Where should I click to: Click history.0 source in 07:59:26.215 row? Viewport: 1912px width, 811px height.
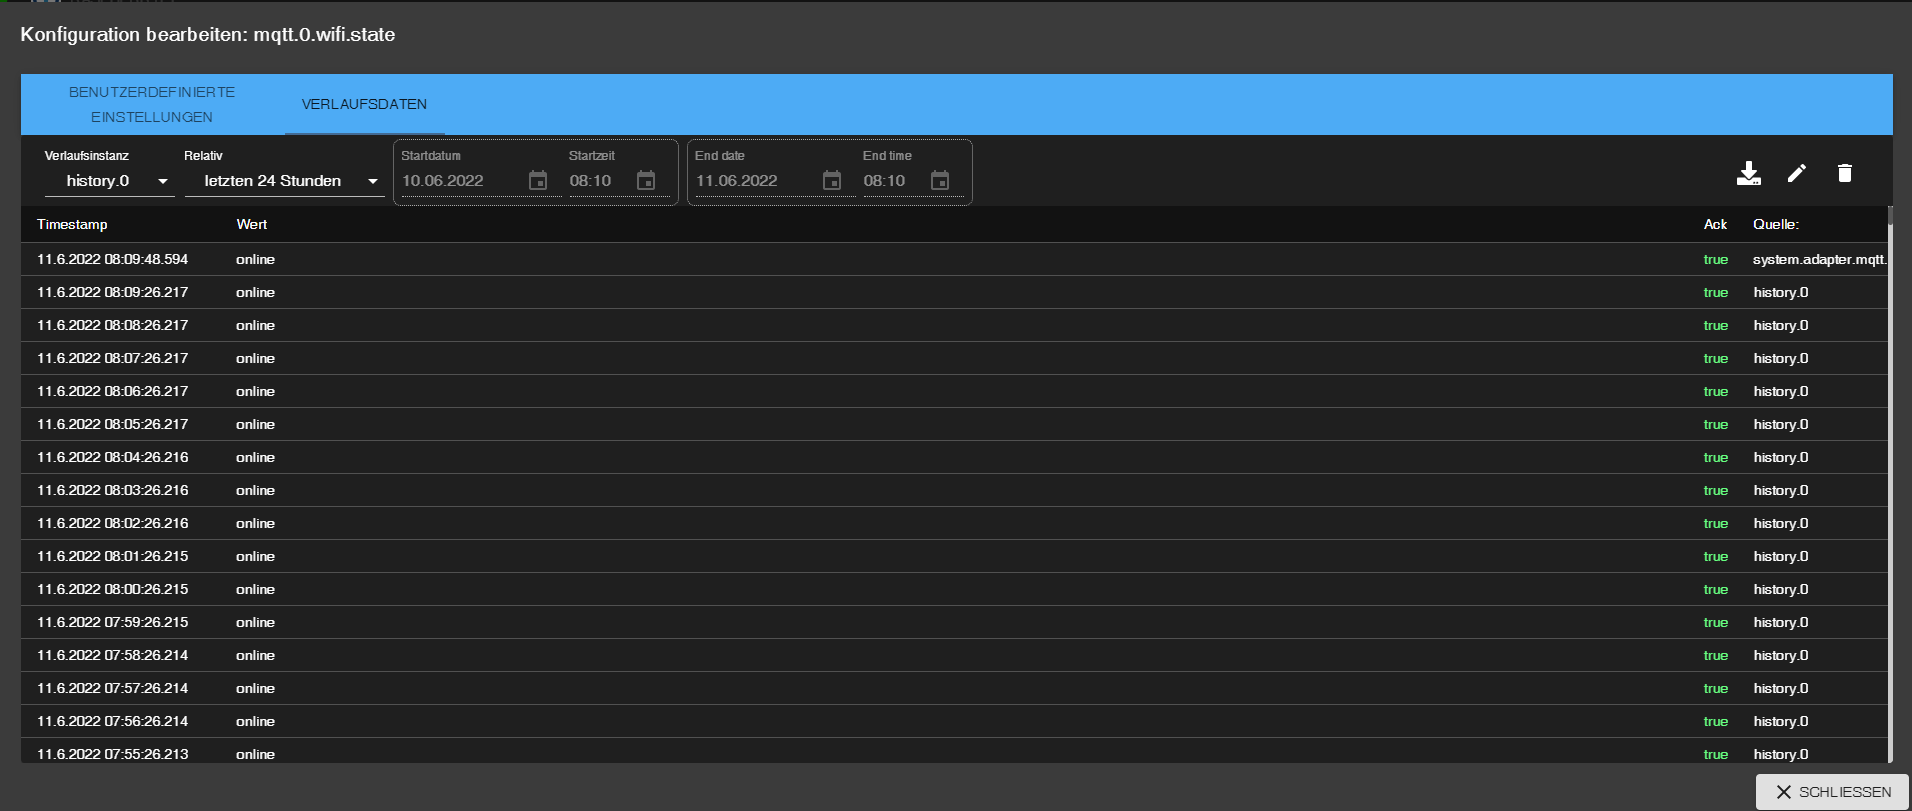(1781, 622)
